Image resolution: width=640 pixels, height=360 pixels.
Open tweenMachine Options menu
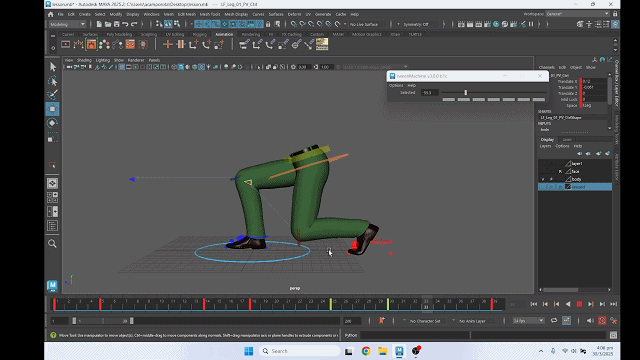pyautogui.click(x=396, y=85)
